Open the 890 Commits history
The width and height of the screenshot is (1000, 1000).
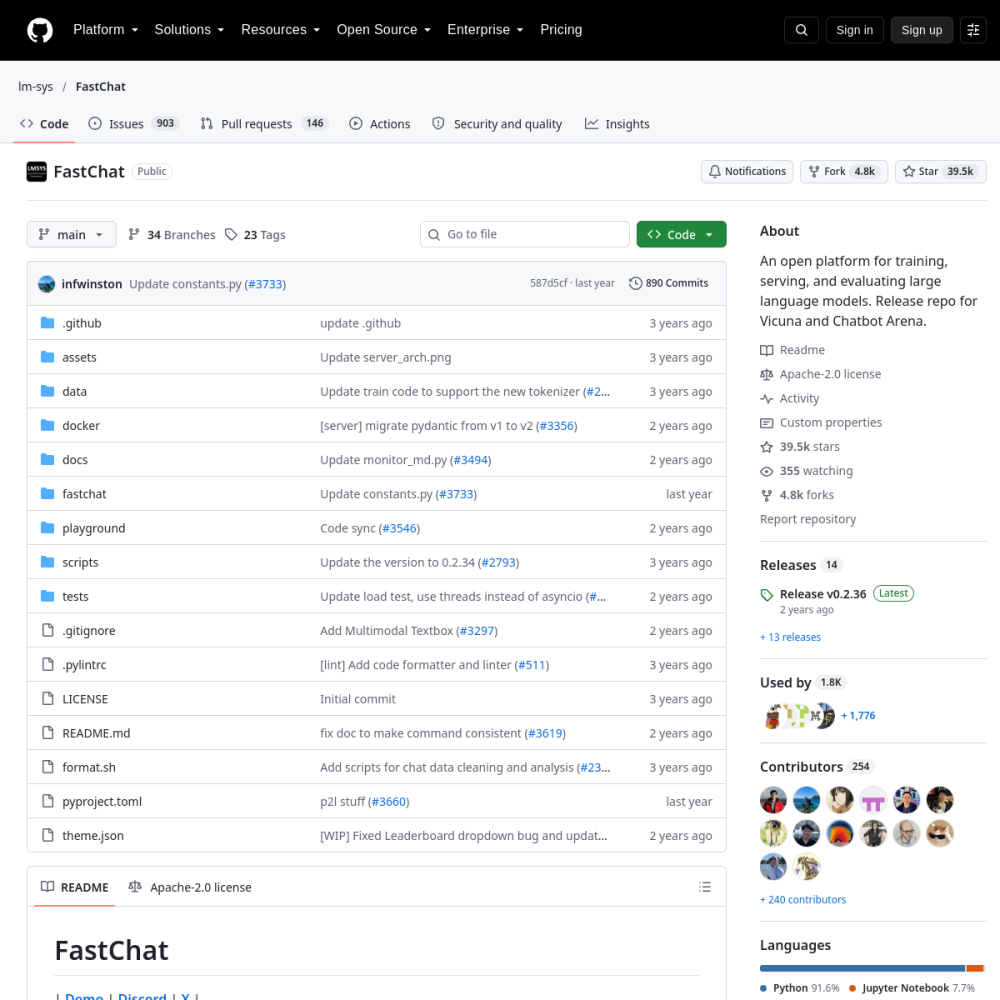click(668, 283)
